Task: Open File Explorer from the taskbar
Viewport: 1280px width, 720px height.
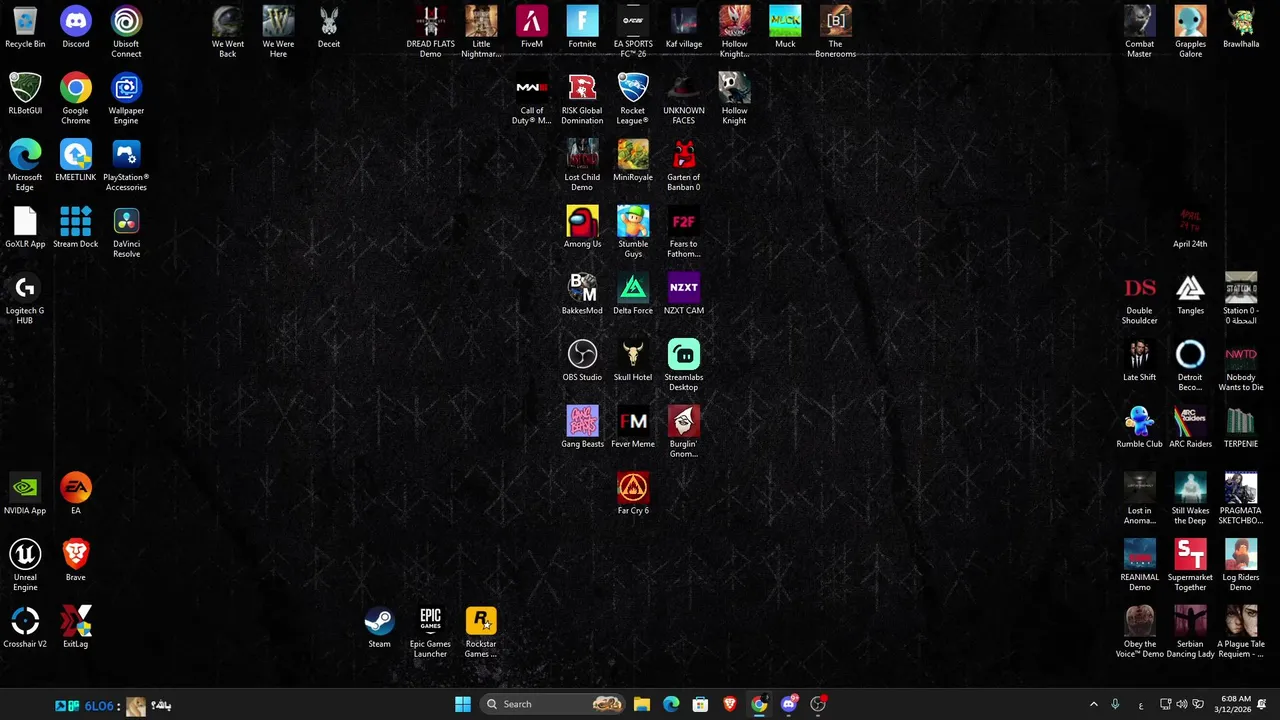Action: (x=642, y=704)
